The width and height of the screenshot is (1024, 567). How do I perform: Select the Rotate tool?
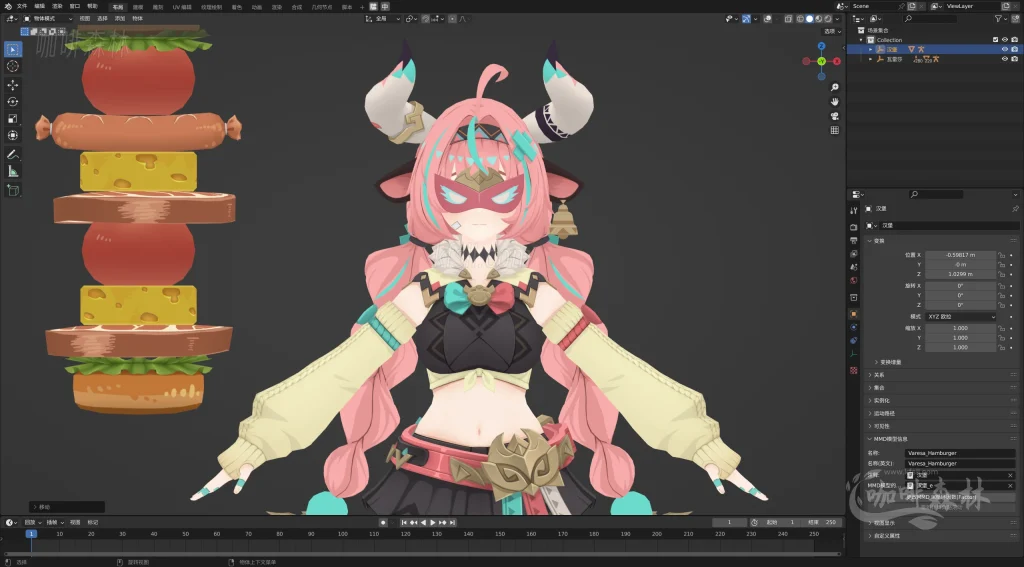12,101
